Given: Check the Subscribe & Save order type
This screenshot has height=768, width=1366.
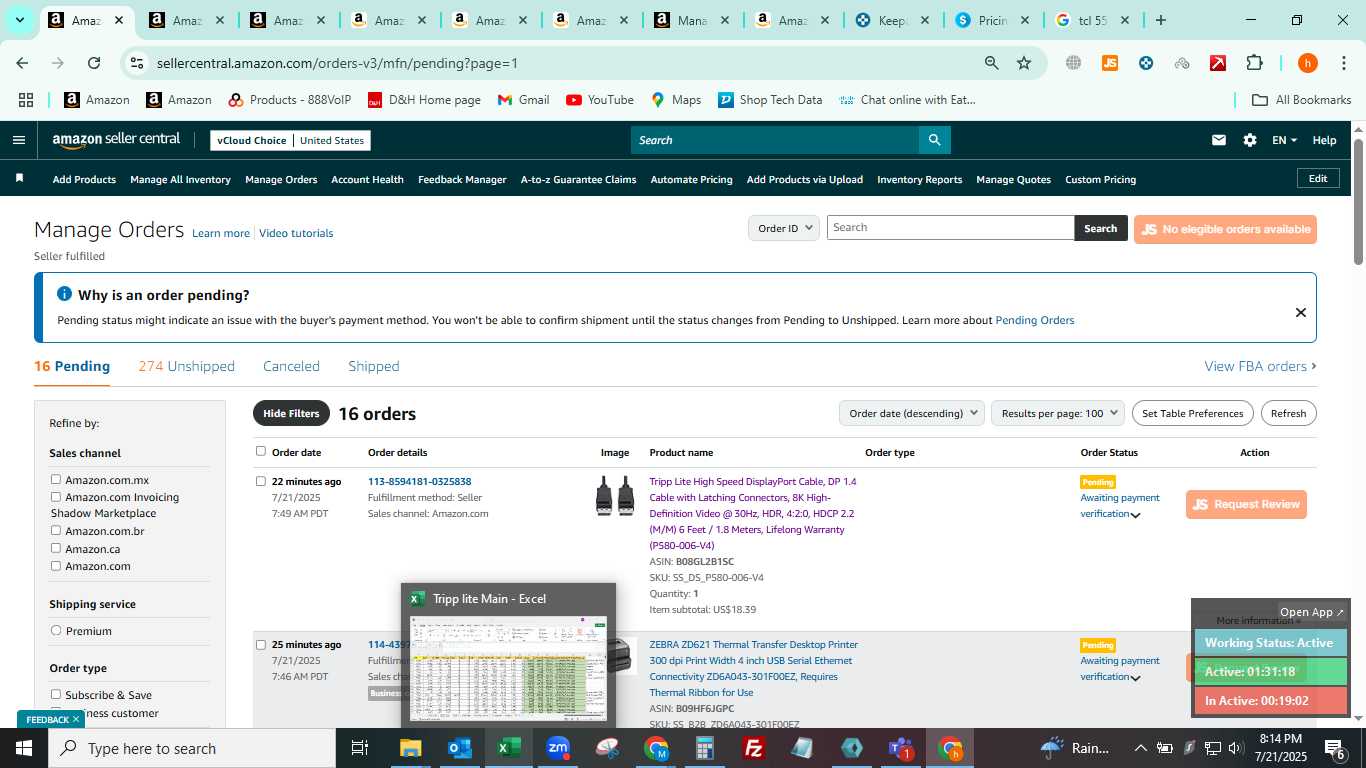Looking at the screenshot, I should point(56,694).
